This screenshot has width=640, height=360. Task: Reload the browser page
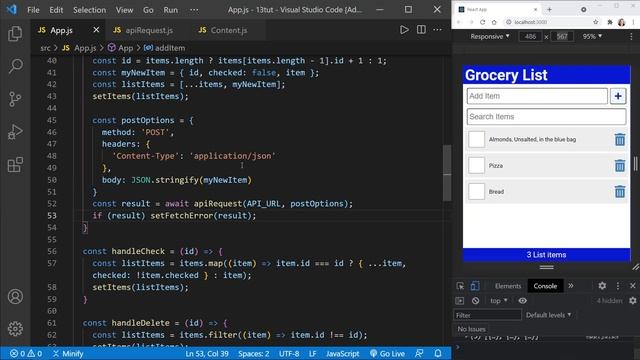click(482, 22)
